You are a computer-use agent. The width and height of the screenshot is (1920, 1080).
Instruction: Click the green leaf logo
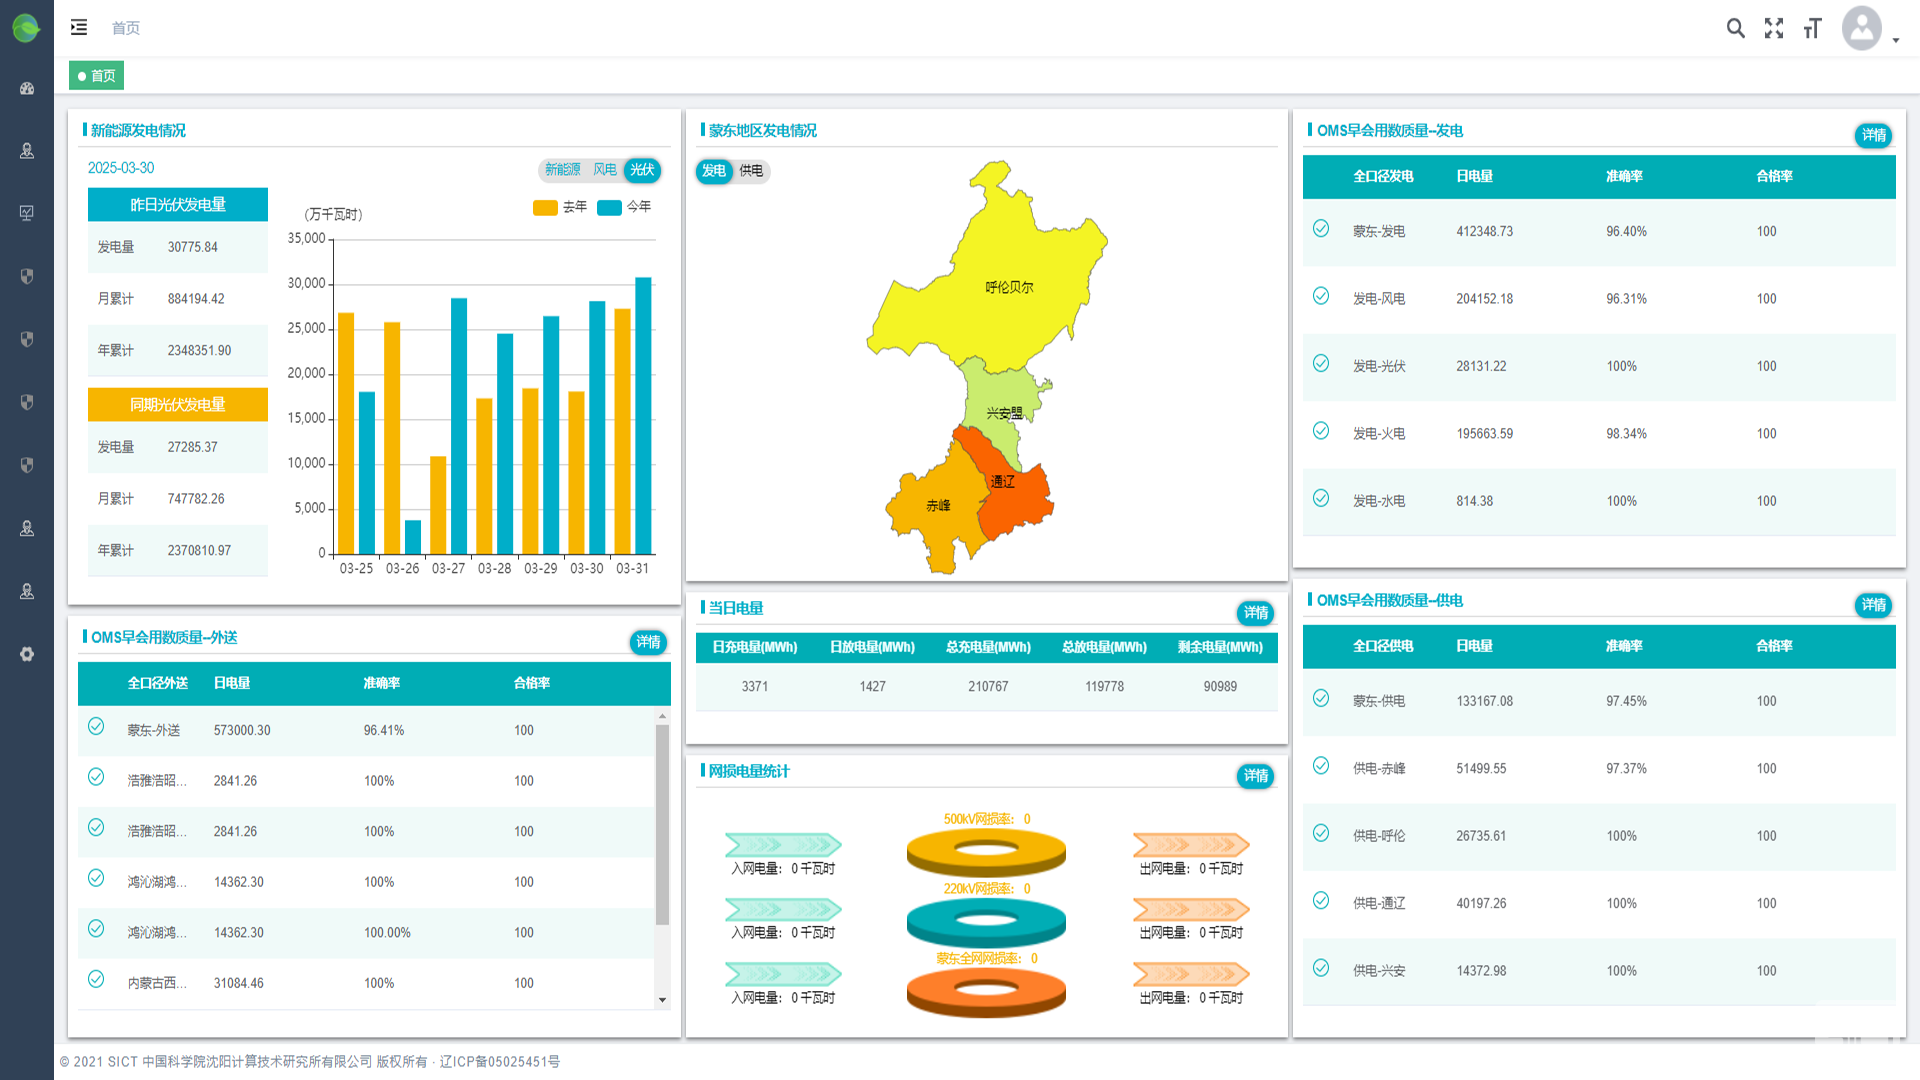click(26, 27)
